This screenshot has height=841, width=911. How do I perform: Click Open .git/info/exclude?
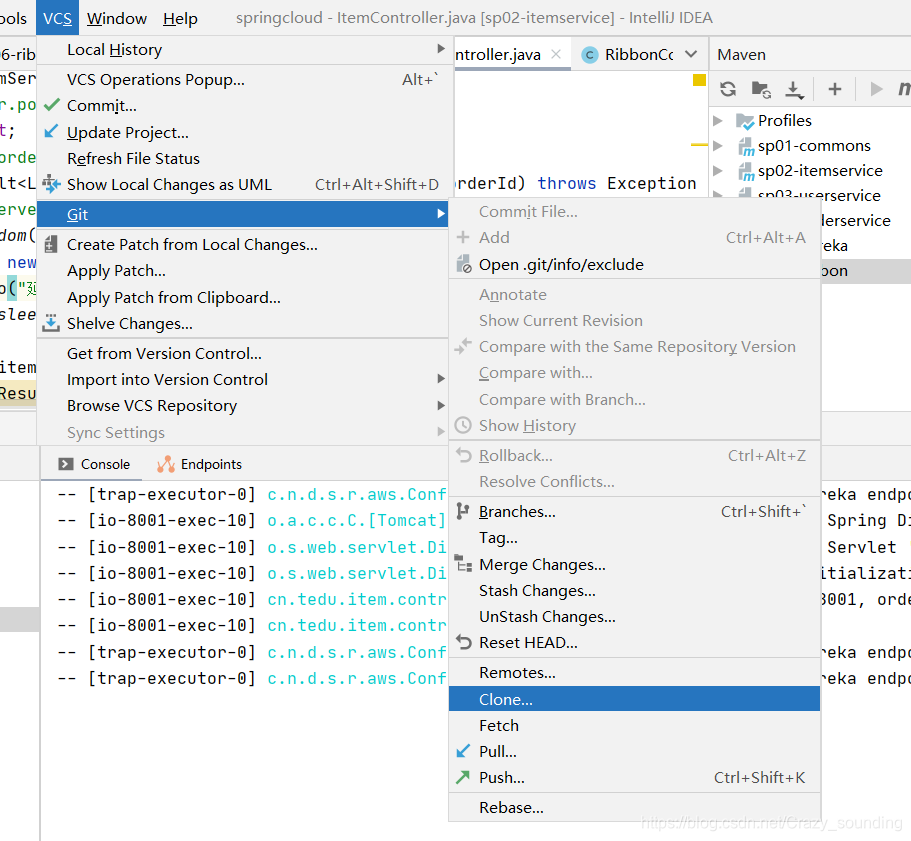click(x=634, y=265)
